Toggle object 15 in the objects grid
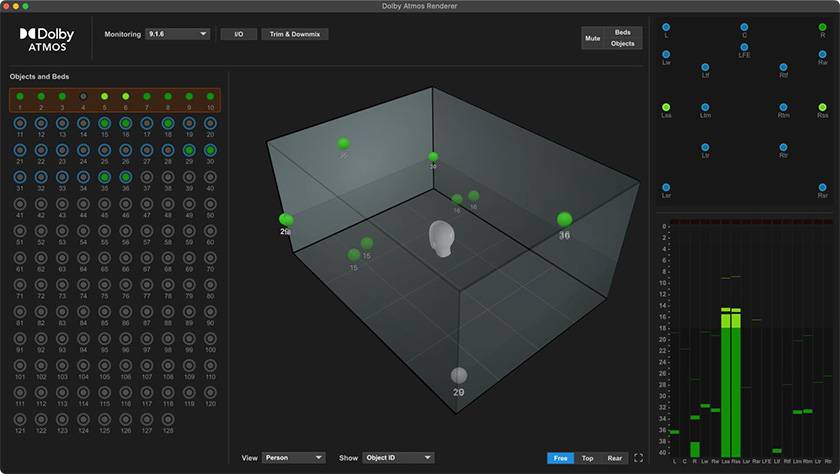840x474 pixels. coord(104,124)
